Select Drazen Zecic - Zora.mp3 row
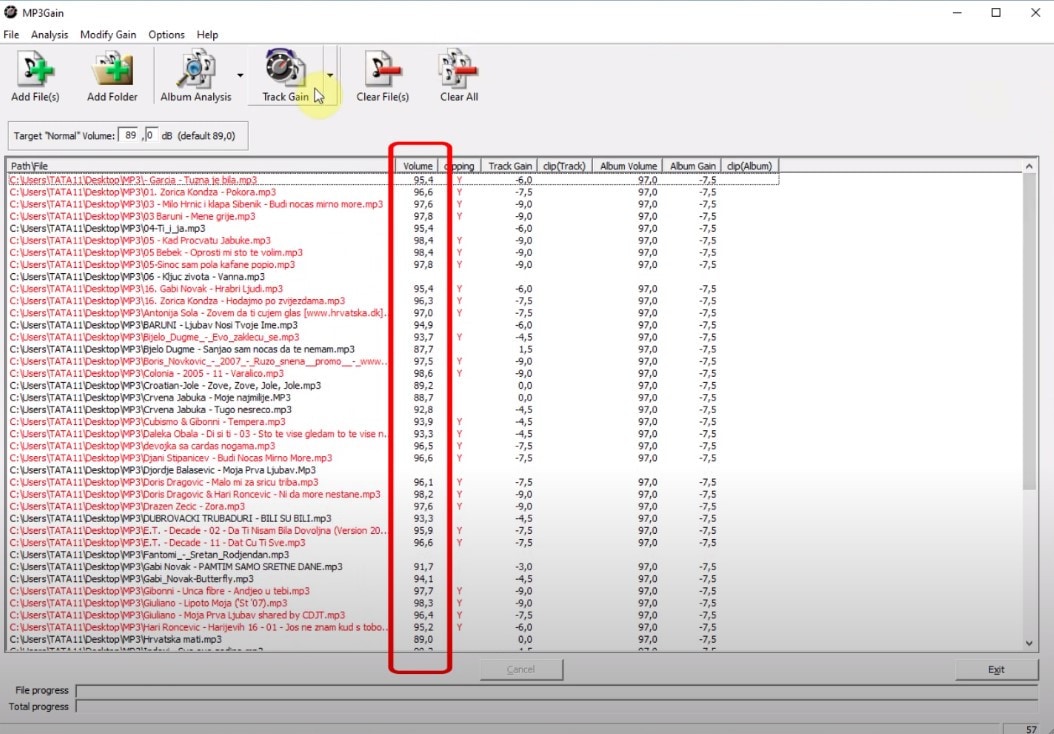 tap(393, 507)
